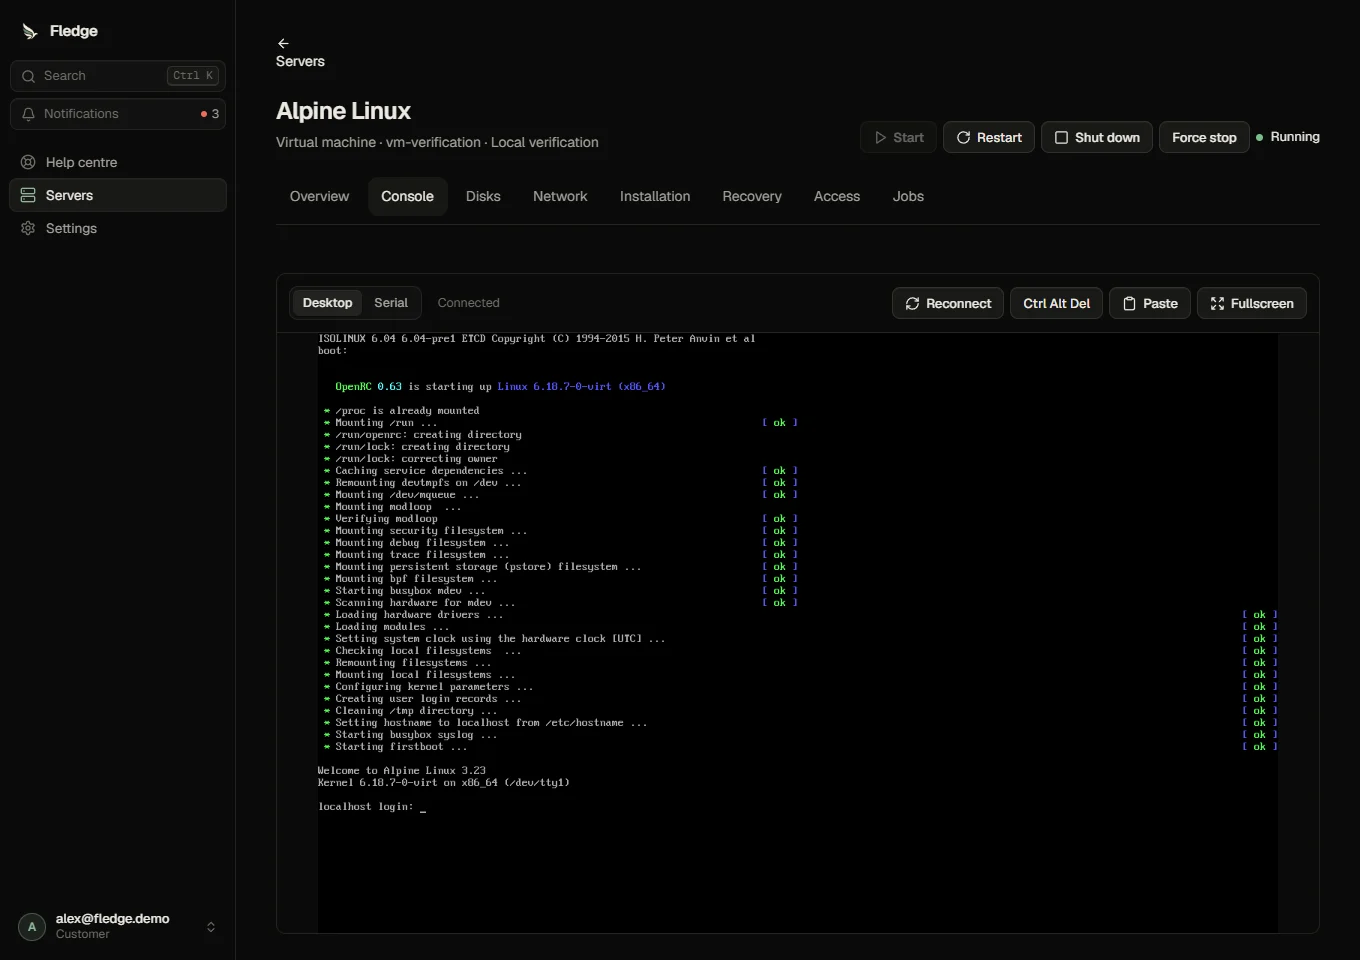Click the Restart button
This screenshot has height=960, width=1360.
[x=989, y=137]
